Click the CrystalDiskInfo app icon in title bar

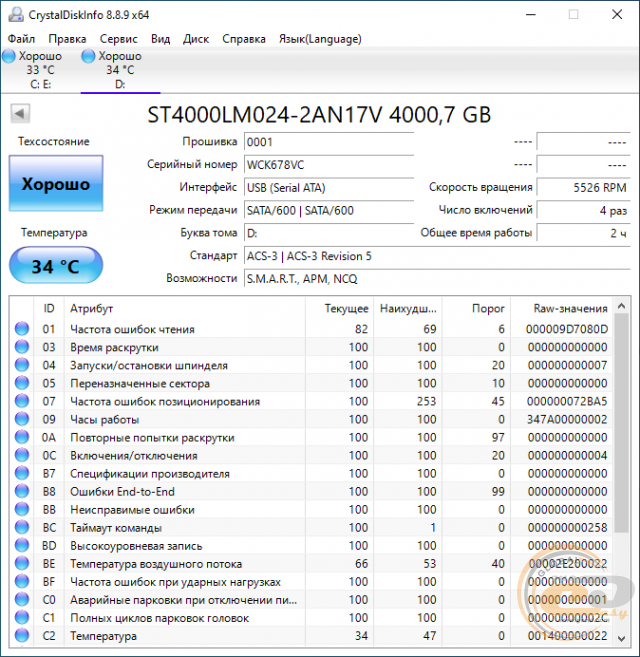point(16,15)
